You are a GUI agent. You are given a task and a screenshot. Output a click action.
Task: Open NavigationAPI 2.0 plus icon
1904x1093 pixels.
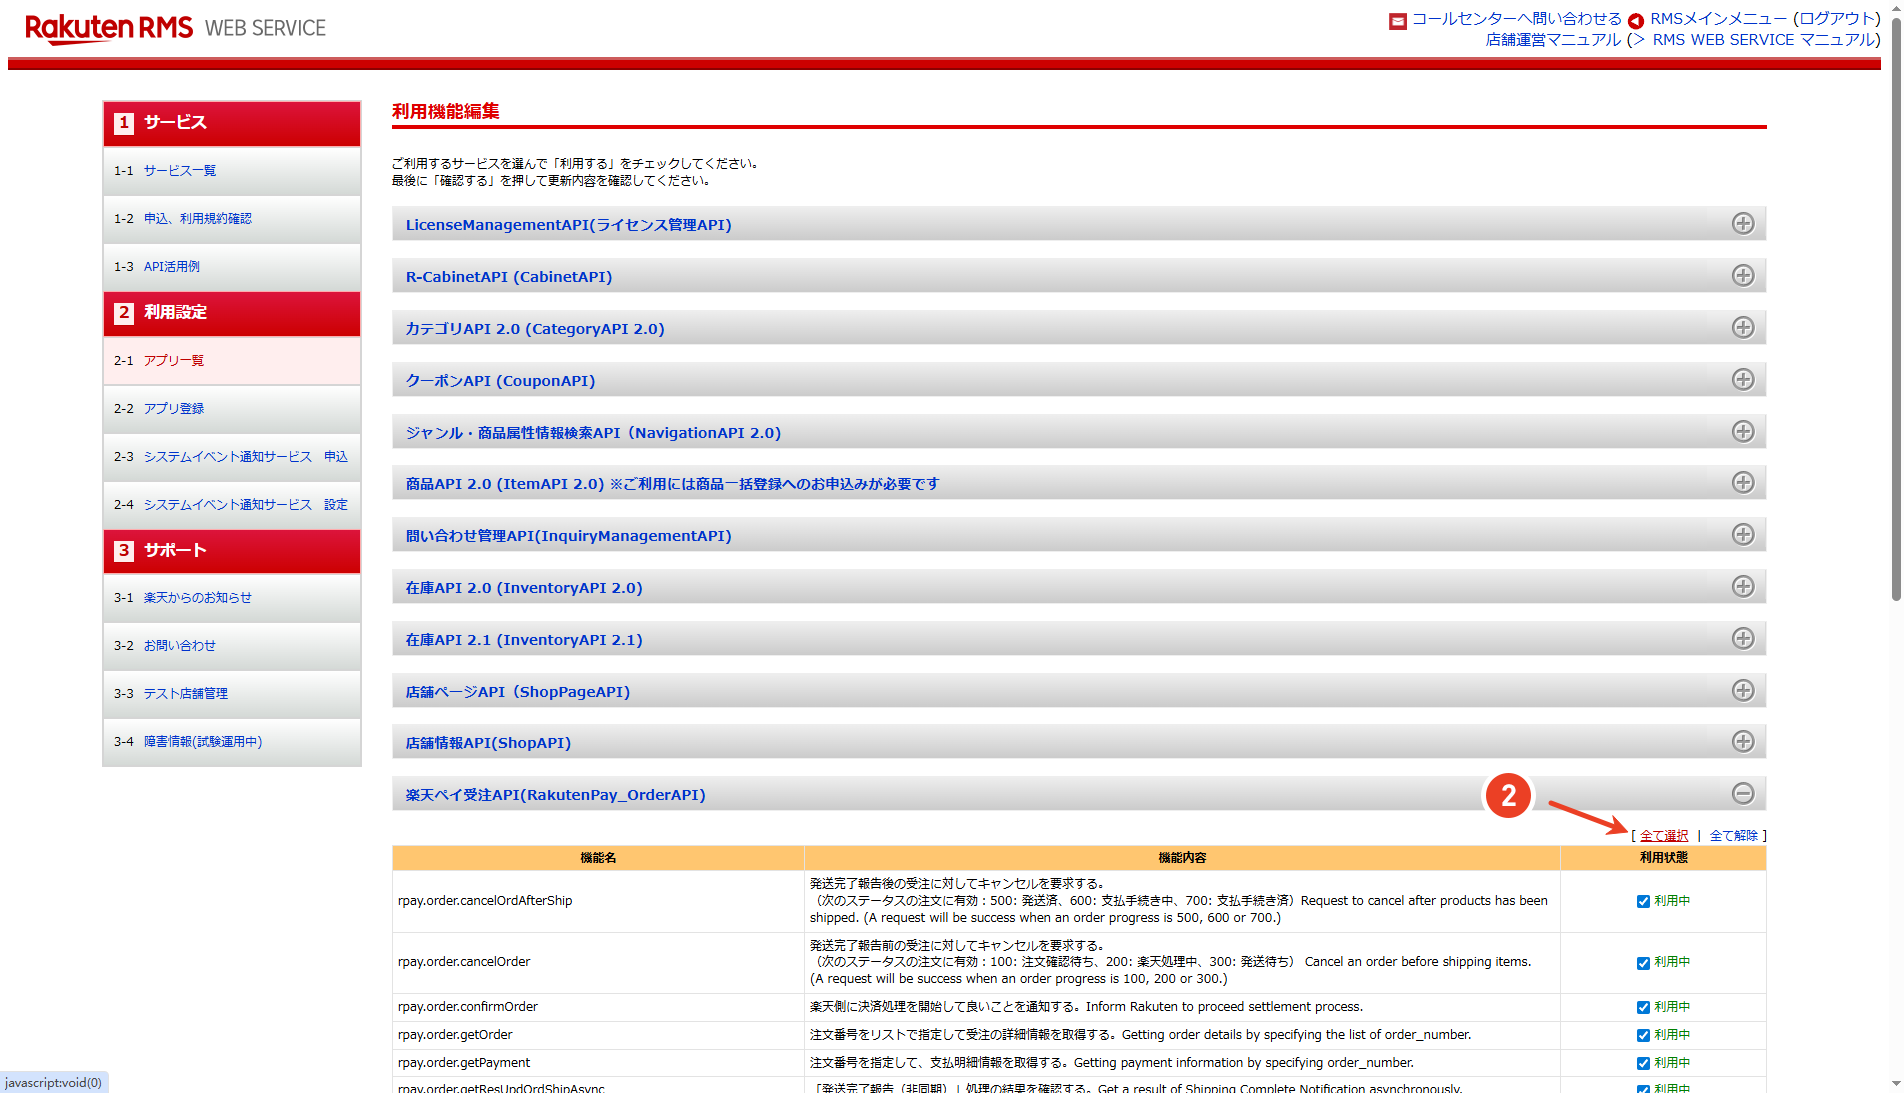1743,431
